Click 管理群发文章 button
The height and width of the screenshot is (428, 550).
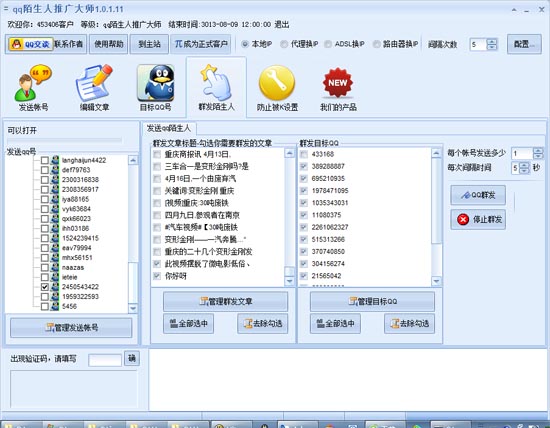click(x=226, y=301)
